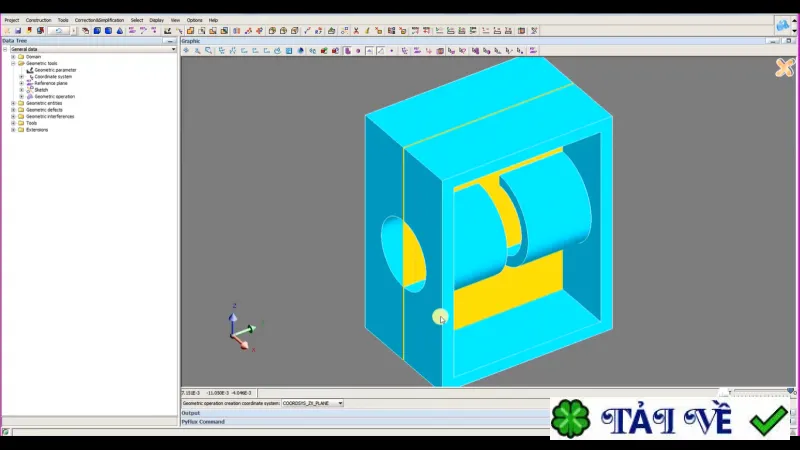This screenshot has width=800, height=450.
Task: Select the Geometric entities tree item
Action: point(44,103)
